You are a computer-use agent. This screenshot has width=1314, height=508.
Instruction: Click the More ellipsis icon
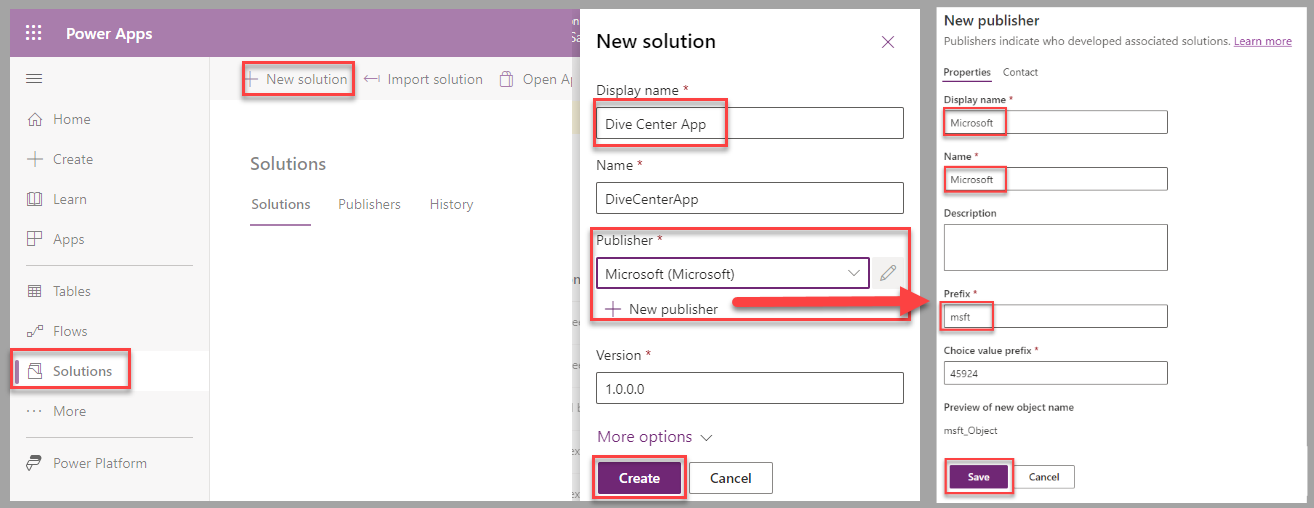tap(34, 411)
